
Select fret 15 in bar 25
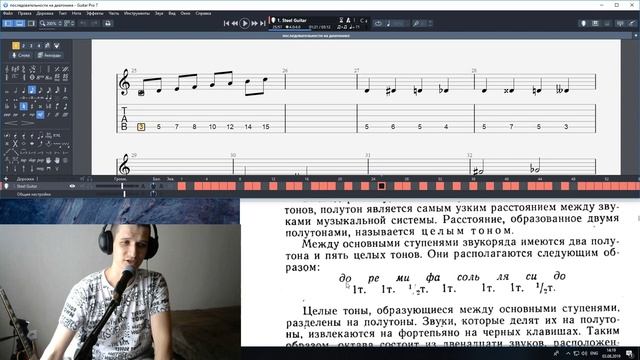tap(266, 127)
